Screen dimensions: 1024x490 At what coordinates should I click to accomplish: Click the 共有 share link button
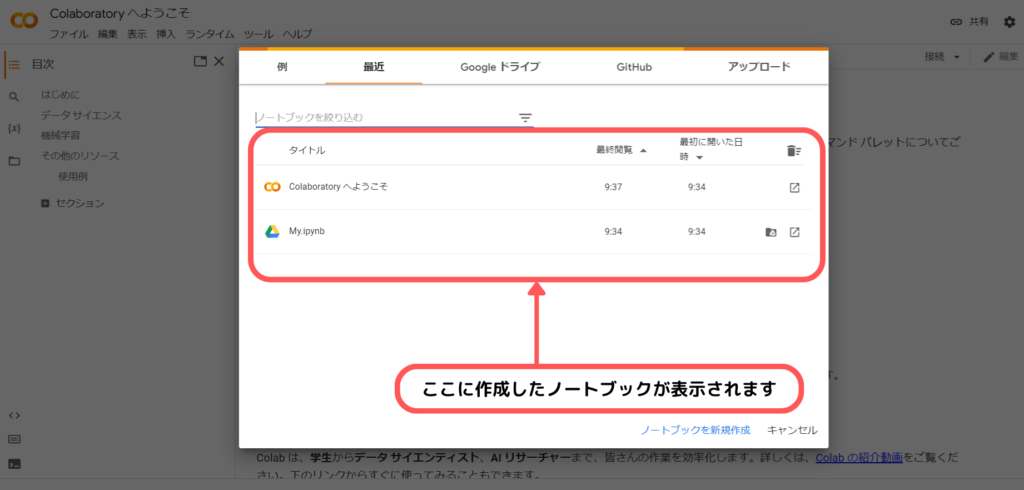coord(969,22)
